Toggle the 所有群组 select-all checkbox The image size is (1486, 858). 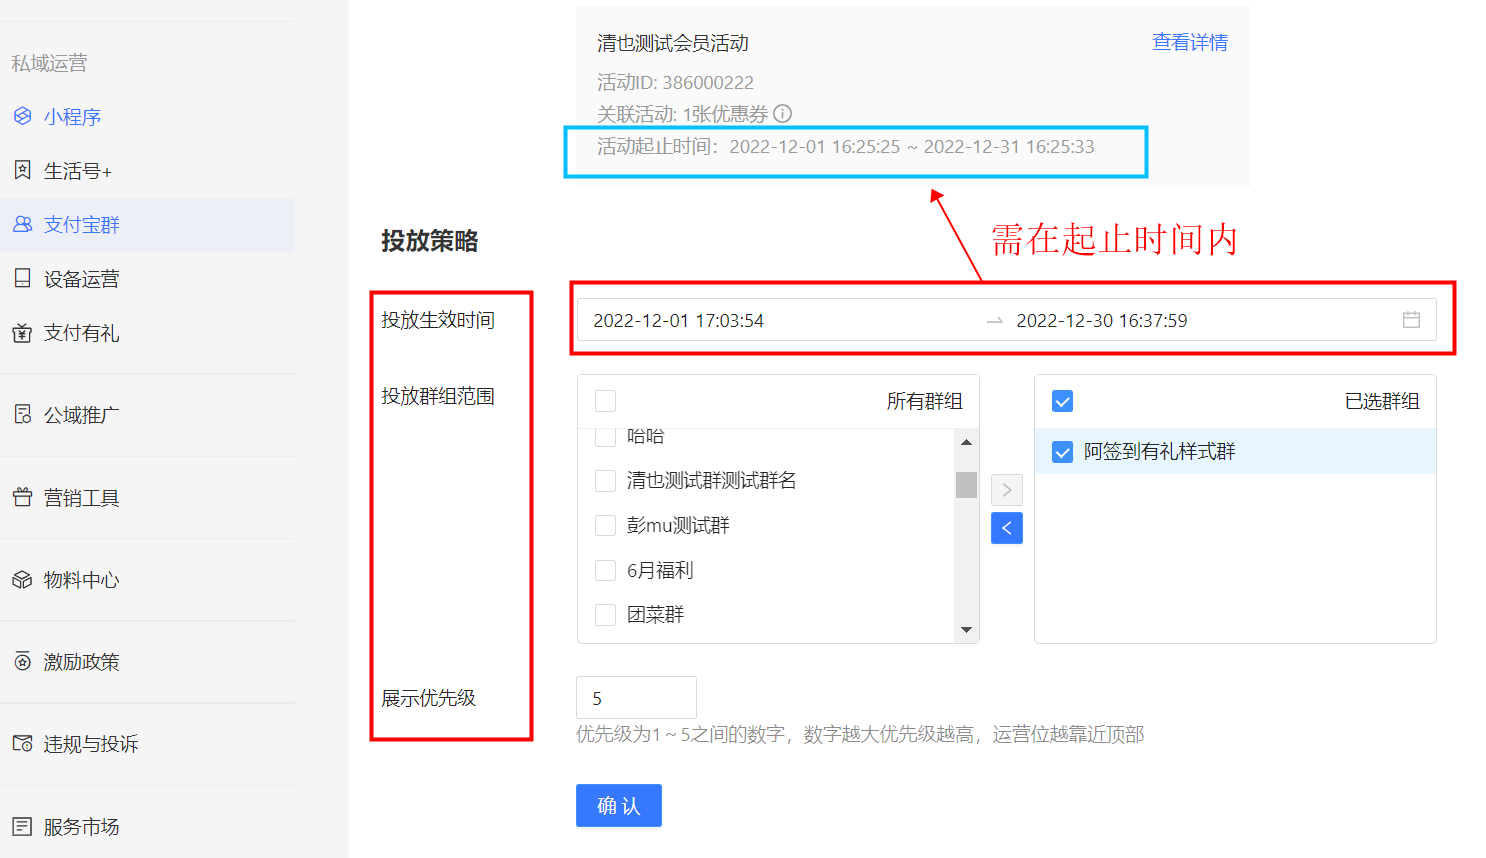tap(605, 401)
